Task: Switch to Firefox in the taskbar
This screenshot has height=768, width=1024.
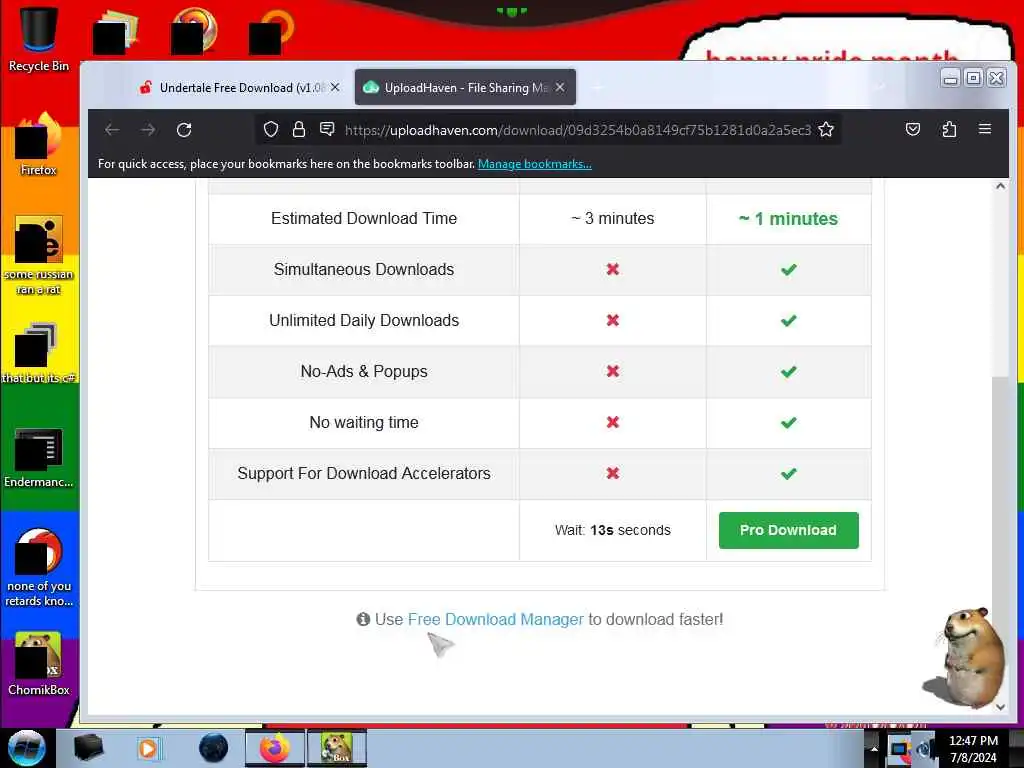Action: coord(275,748)
